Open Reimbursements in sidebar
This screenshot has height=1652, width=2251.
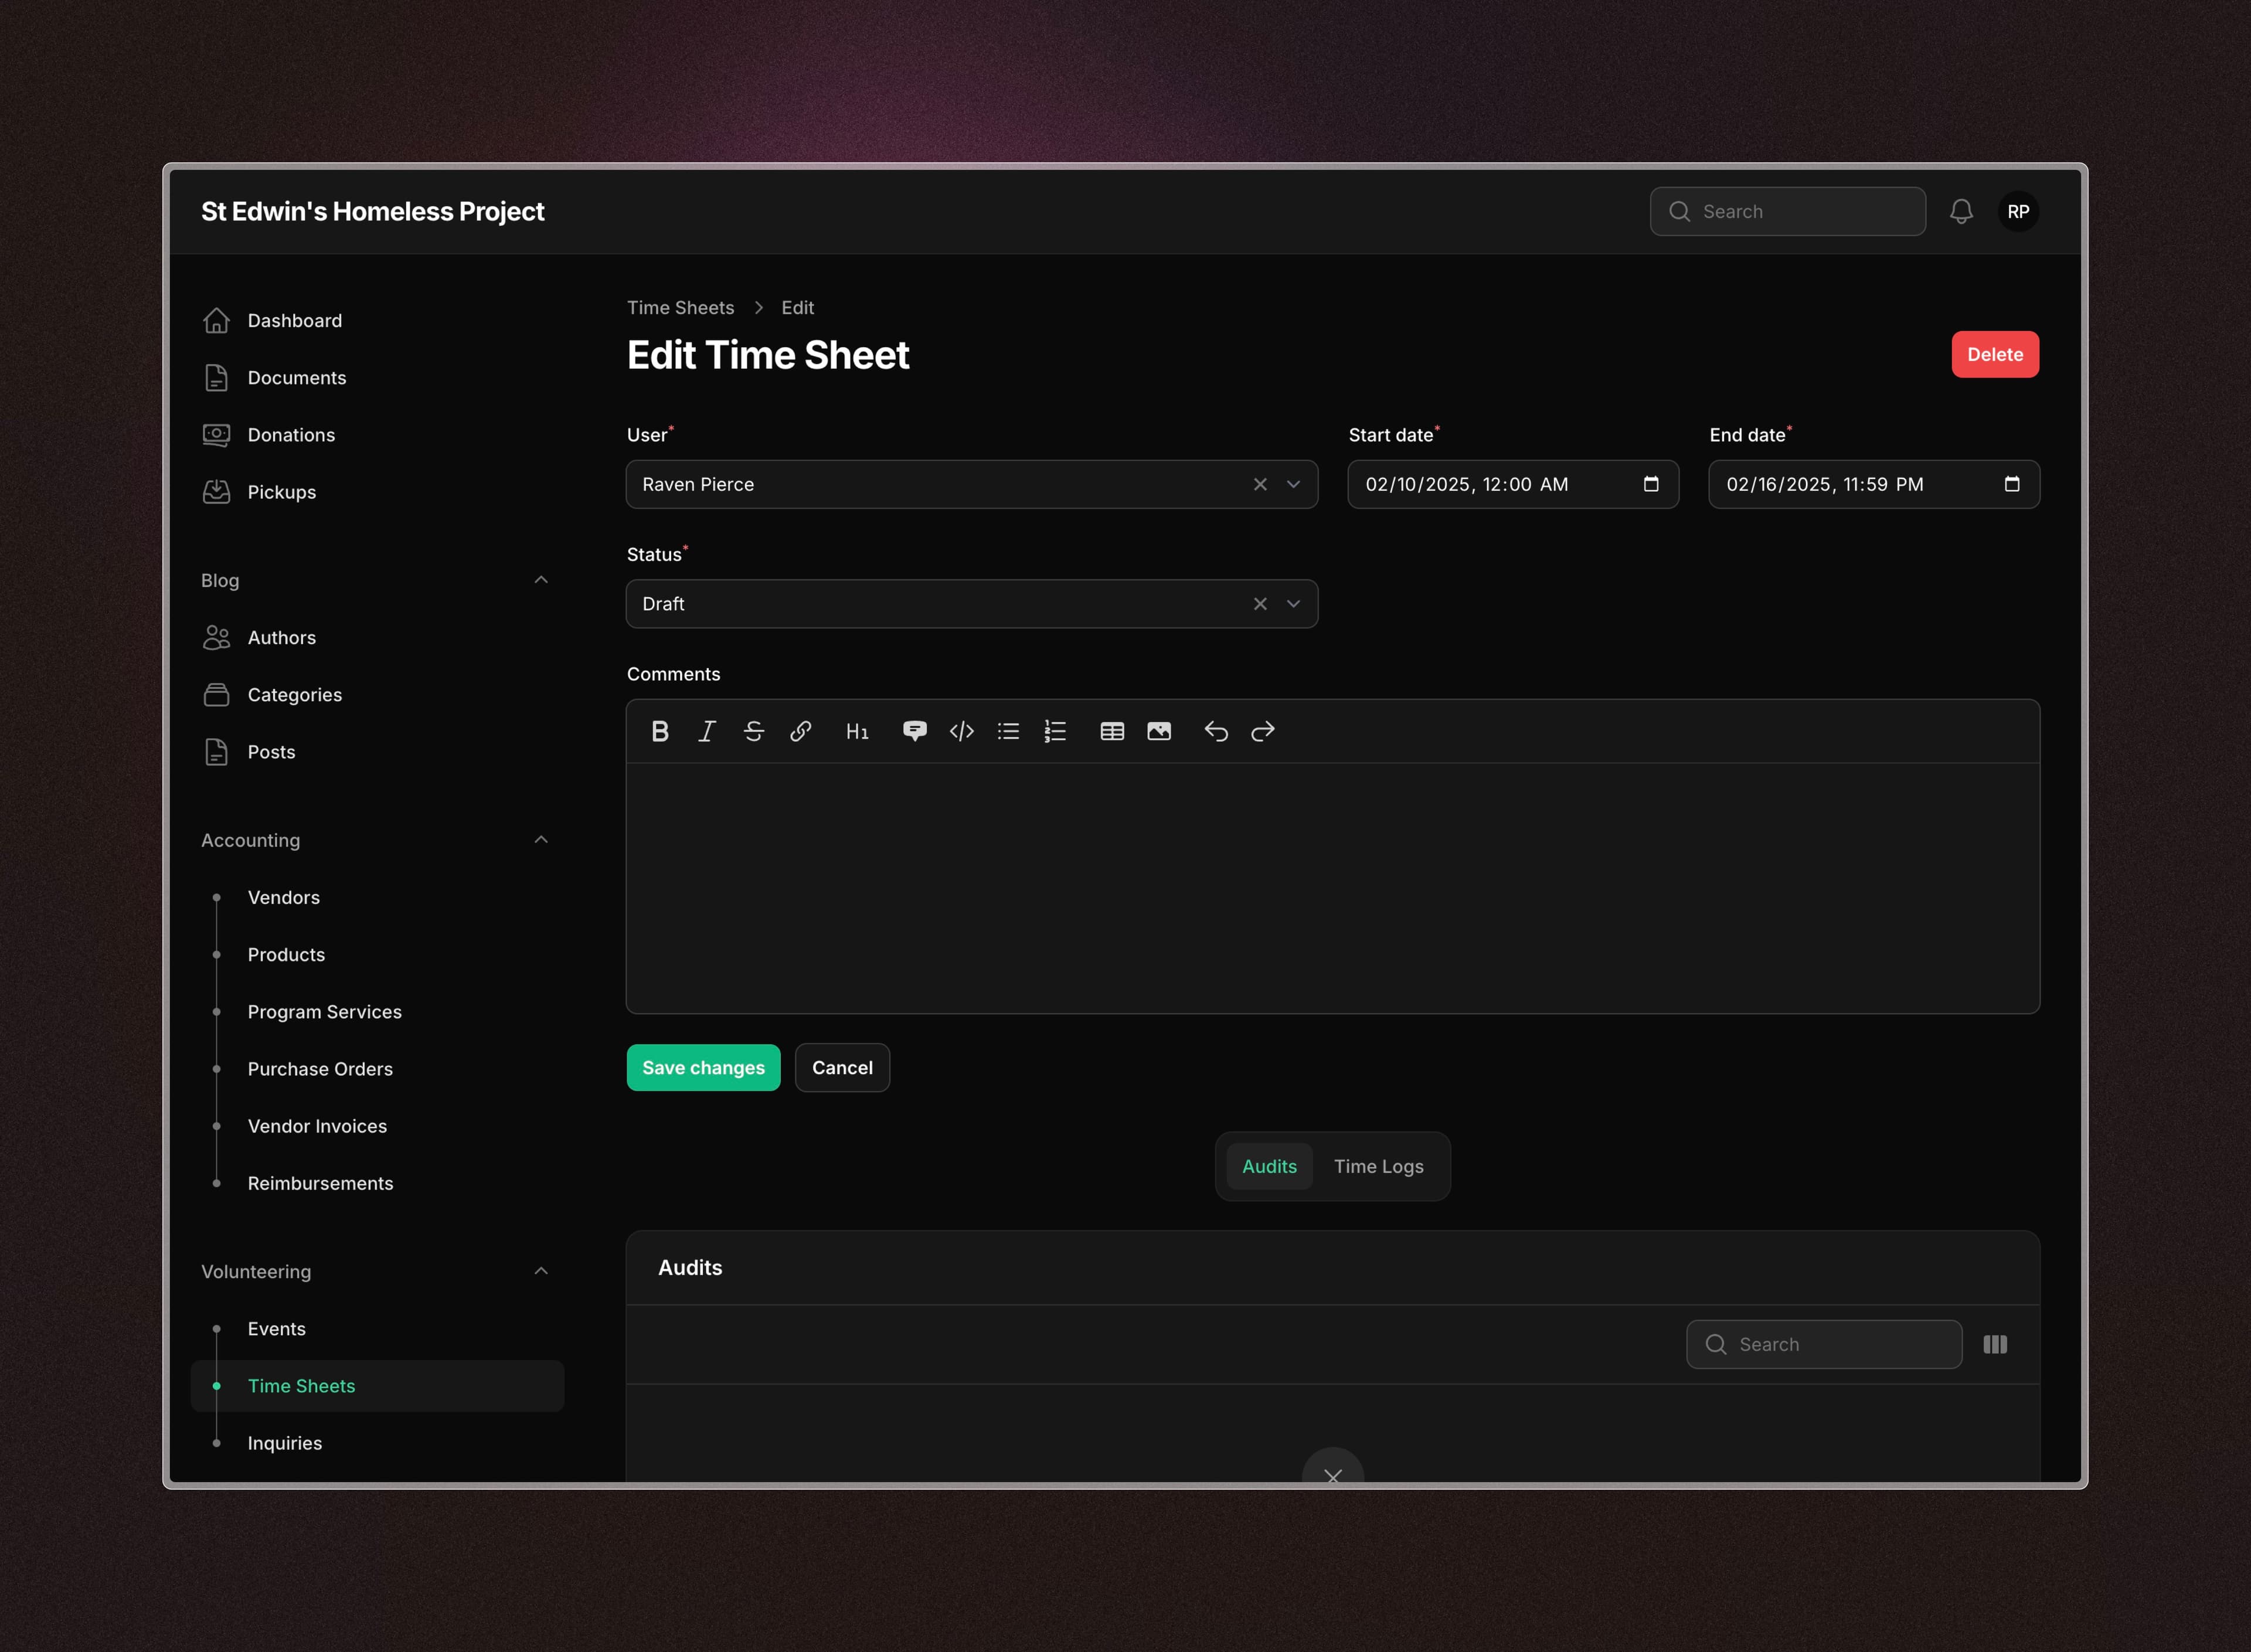point(377,1183)
